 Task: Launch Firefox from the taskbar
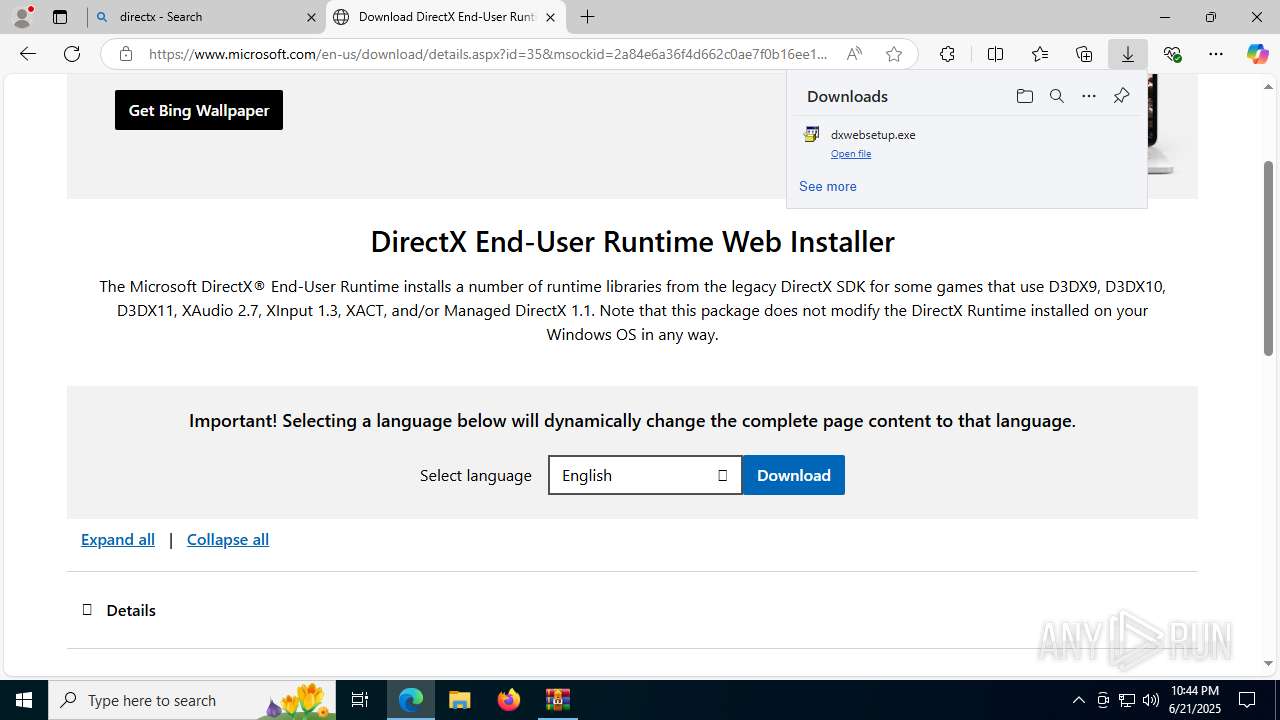(508, 700)
